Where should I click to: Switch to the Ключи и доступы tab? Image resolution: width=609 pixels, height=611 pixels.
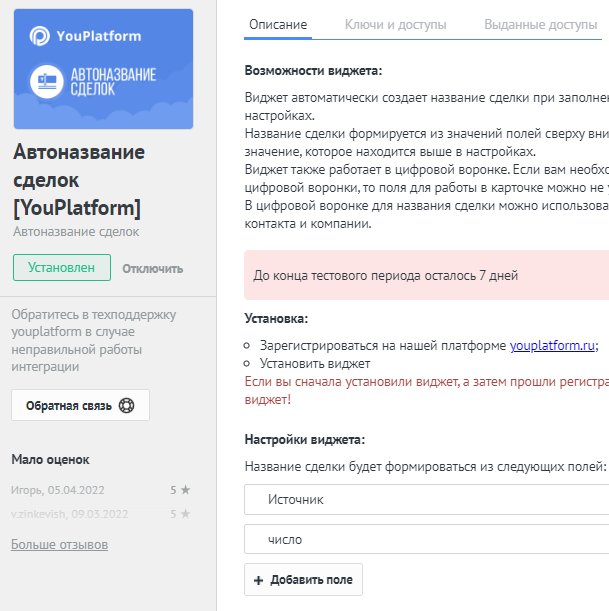395,25
